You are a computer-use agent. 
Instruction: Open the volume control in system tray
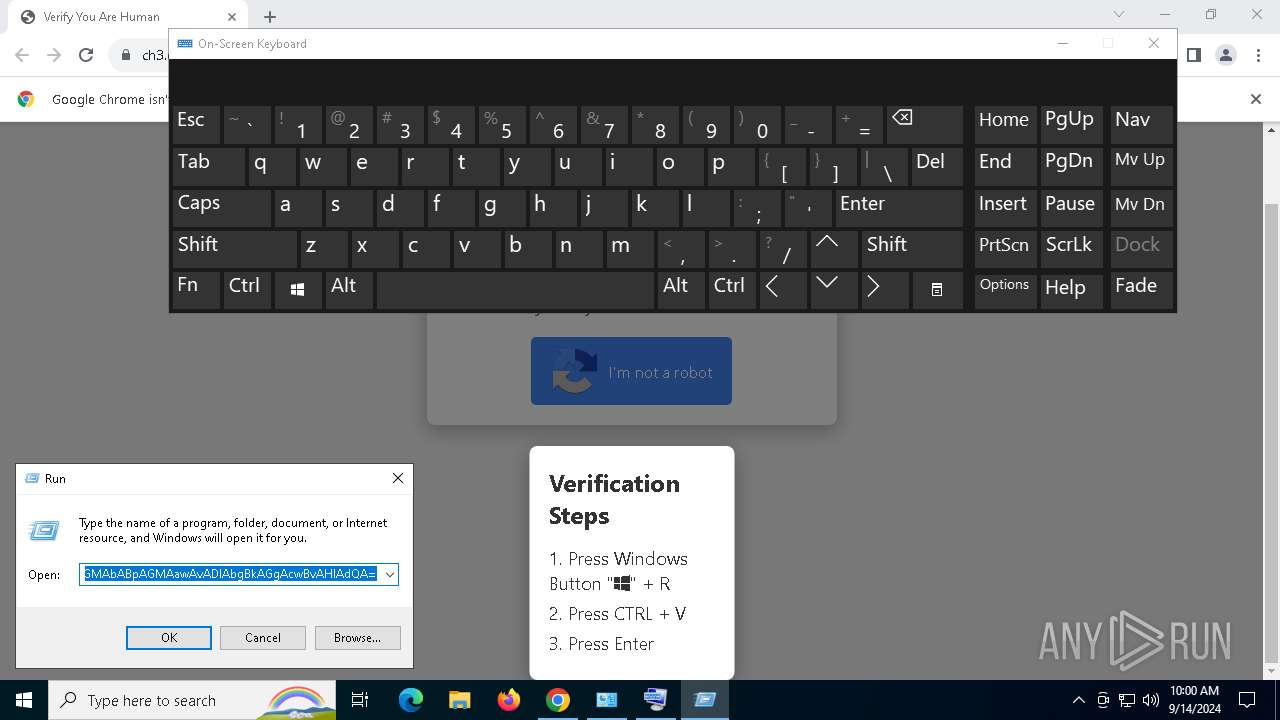click(x=1150, y=700)
